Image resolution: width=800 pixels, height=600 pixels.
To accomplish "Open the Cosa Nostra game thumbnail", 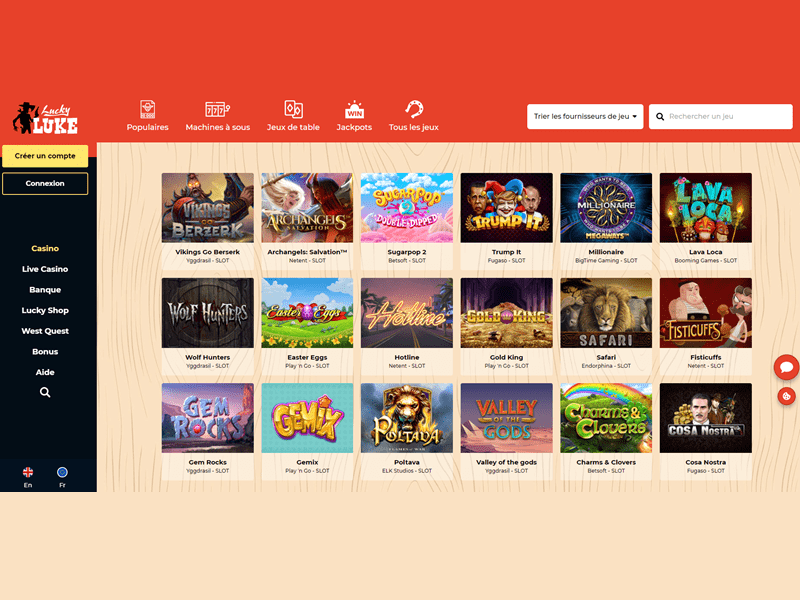I will tap(706, 418).
